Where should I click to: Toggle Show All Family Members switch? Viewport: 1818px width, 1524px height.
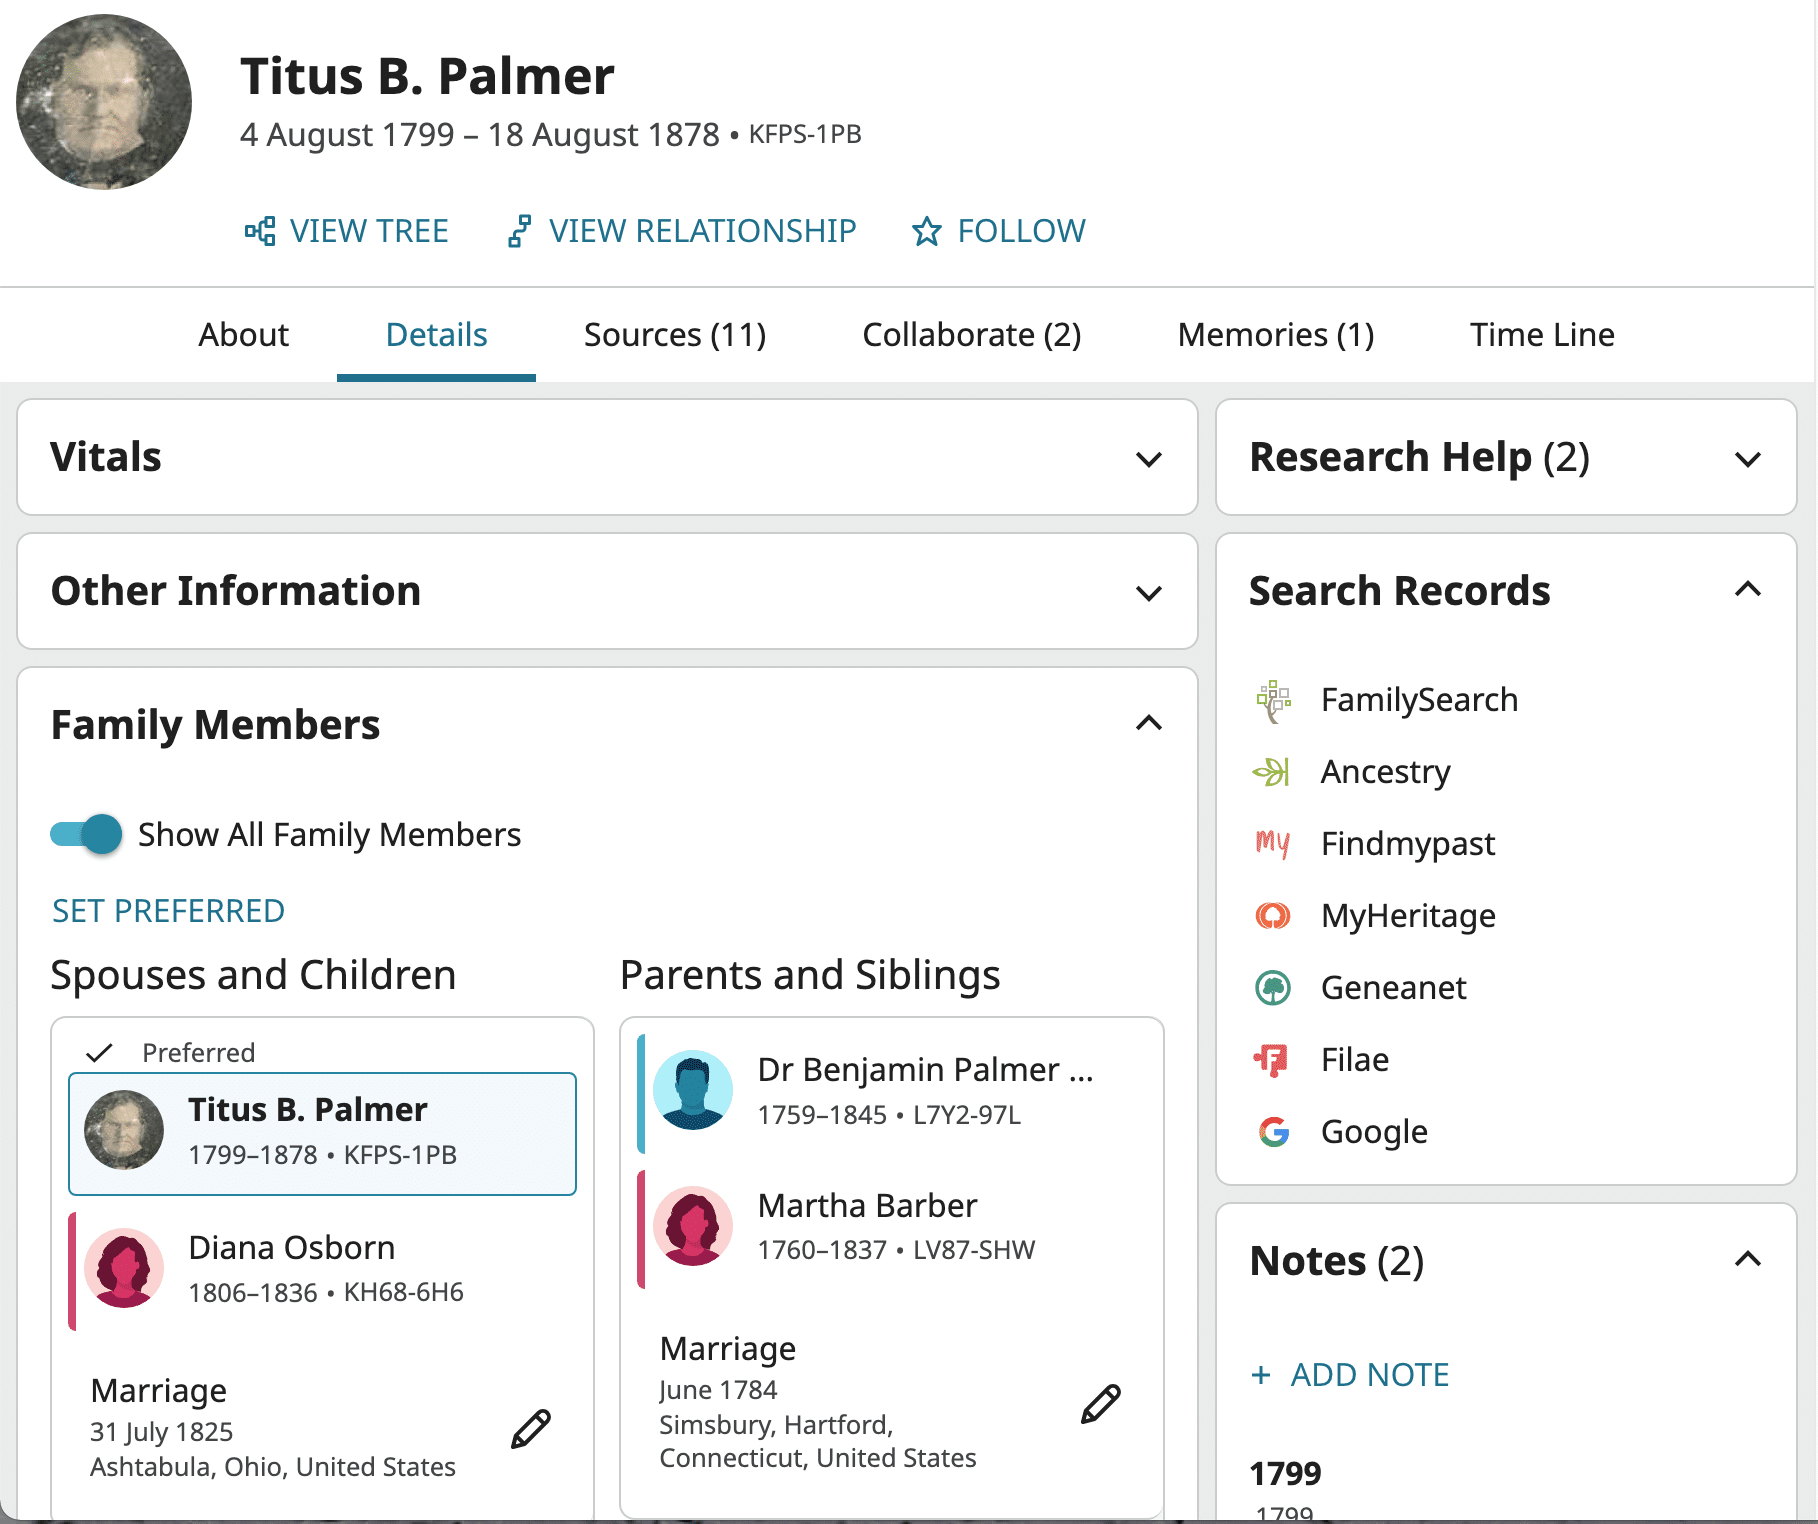(x=87, y=834)
